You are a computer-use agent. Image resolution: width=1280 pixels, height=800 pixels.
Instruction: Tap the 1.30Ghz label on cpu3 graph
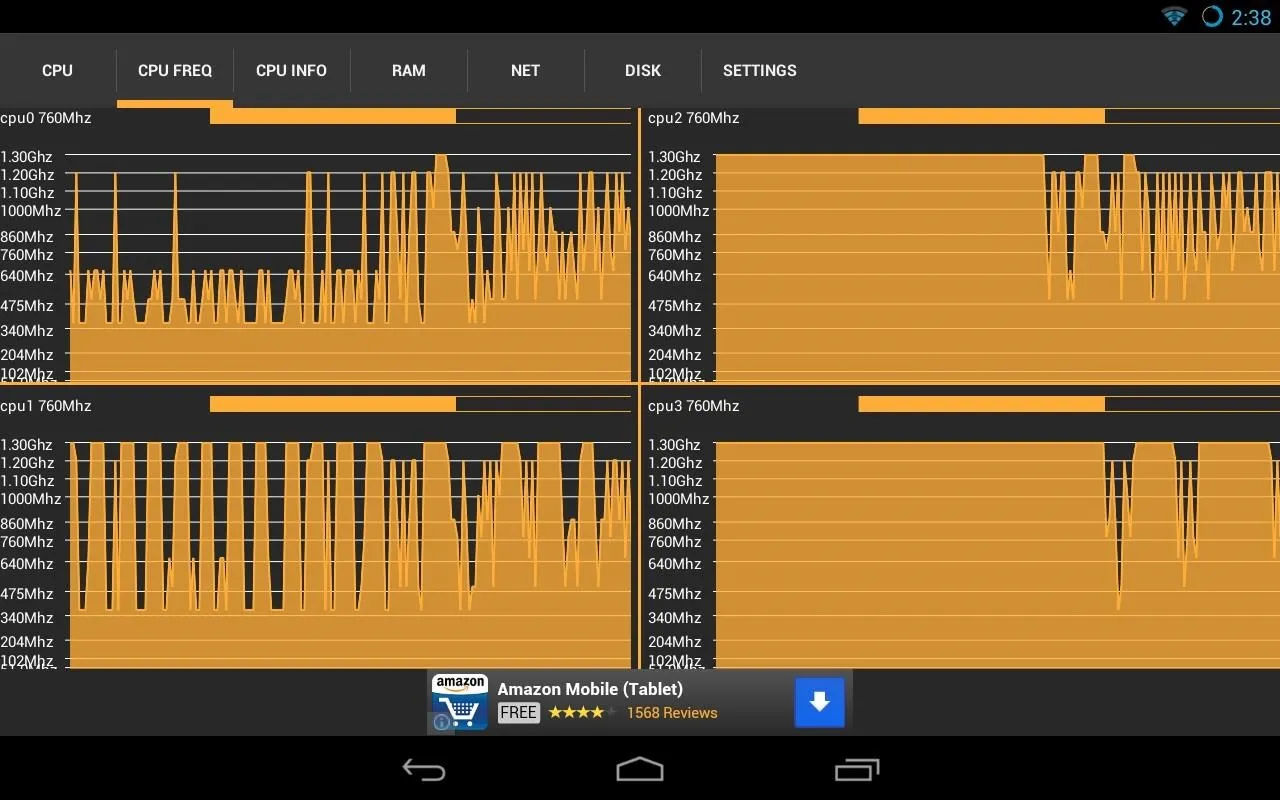coord(675,445)
